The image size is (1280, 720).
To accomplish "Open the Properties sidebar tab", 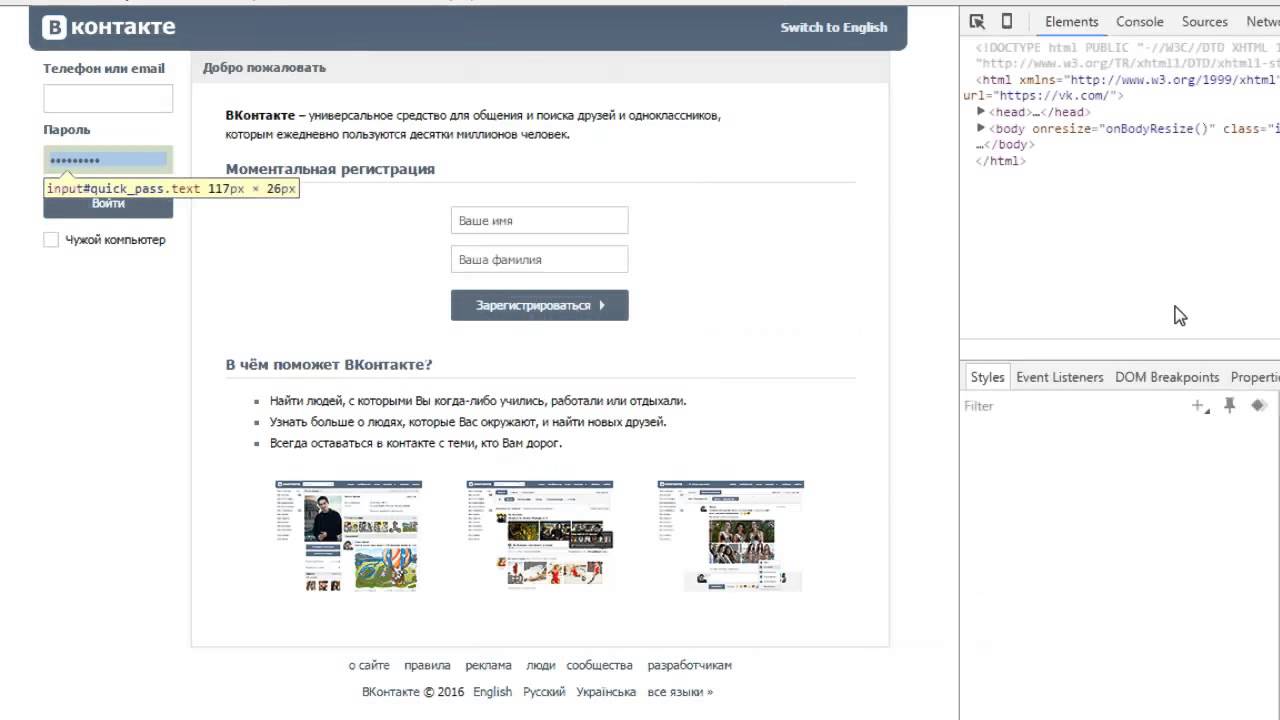I will pos(1254,377).
